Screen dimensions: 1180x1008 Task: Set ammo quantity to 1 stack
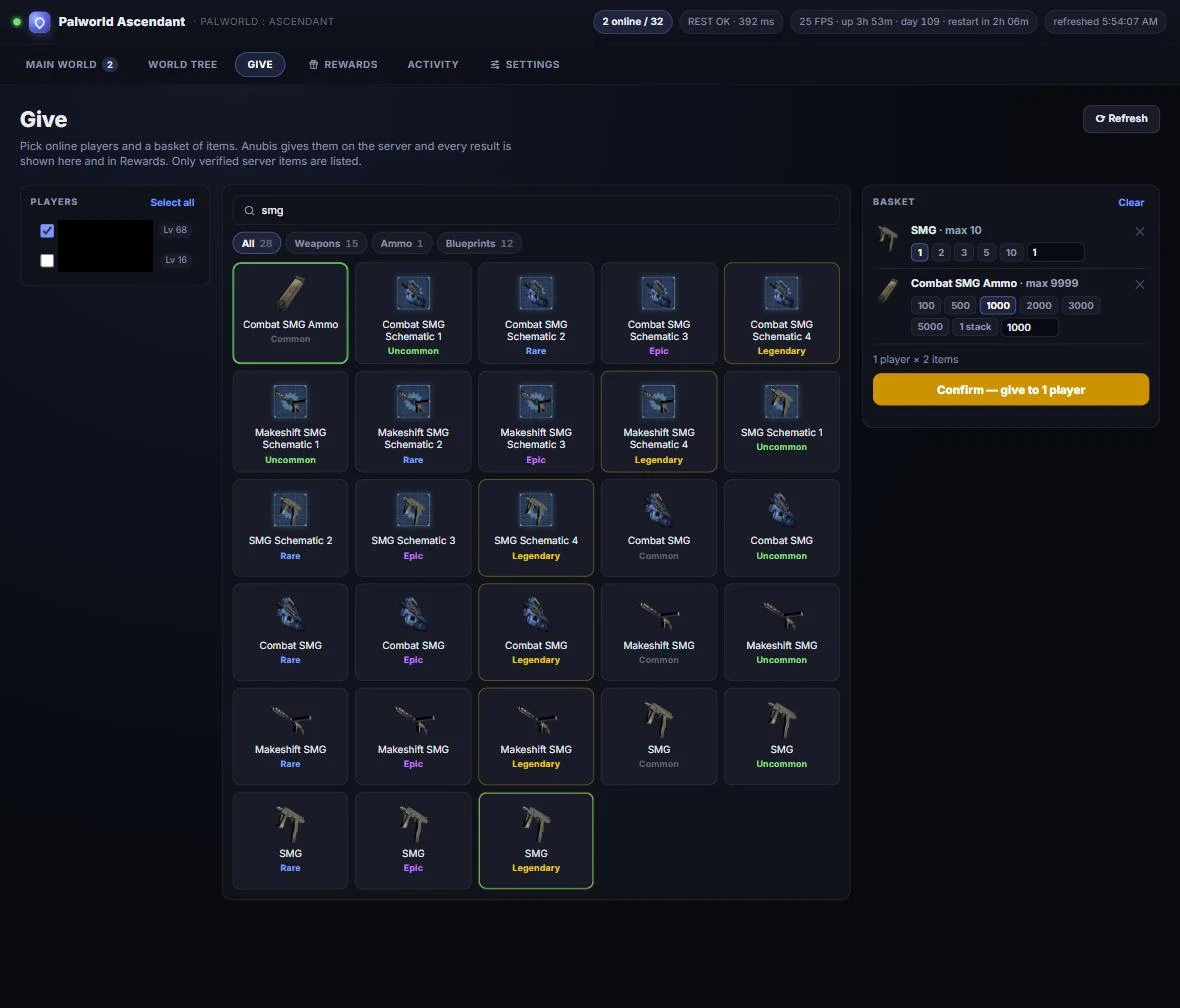pyautogui.click(x=975, y=327)
